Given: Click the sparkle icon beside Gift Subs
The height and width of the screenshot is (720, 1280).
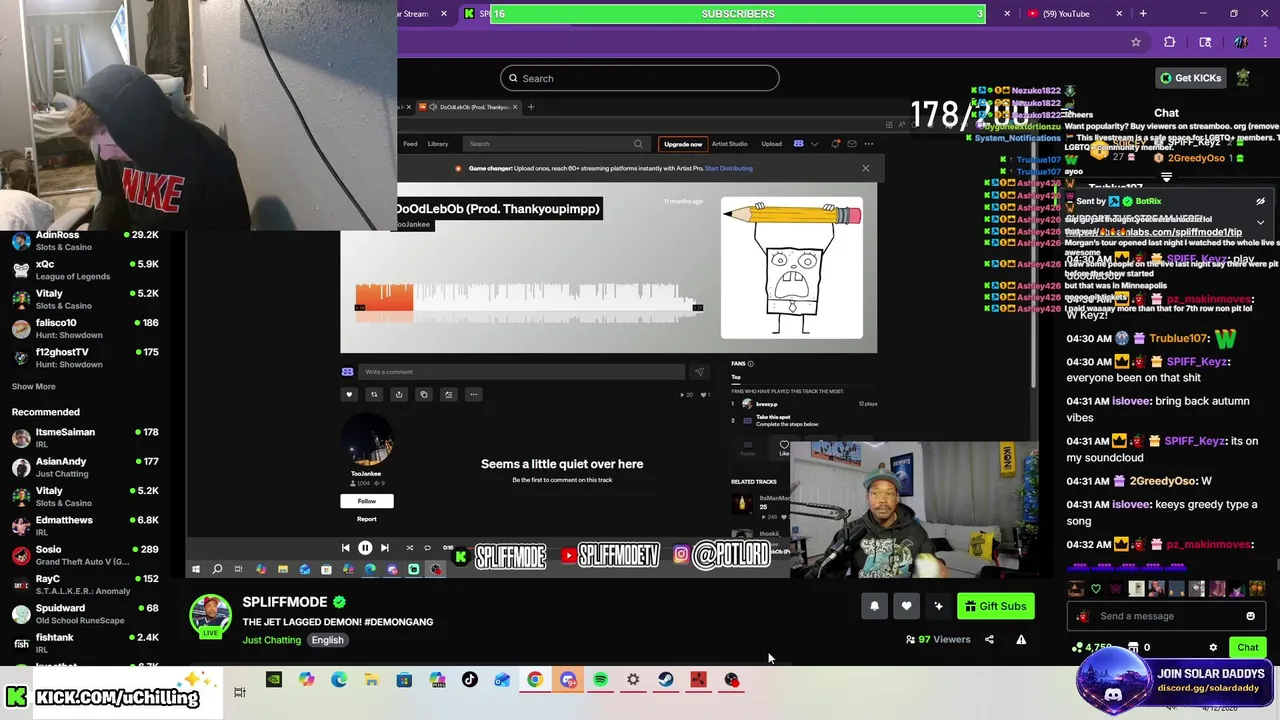Looking at the screenshot, I should [938, 606].
